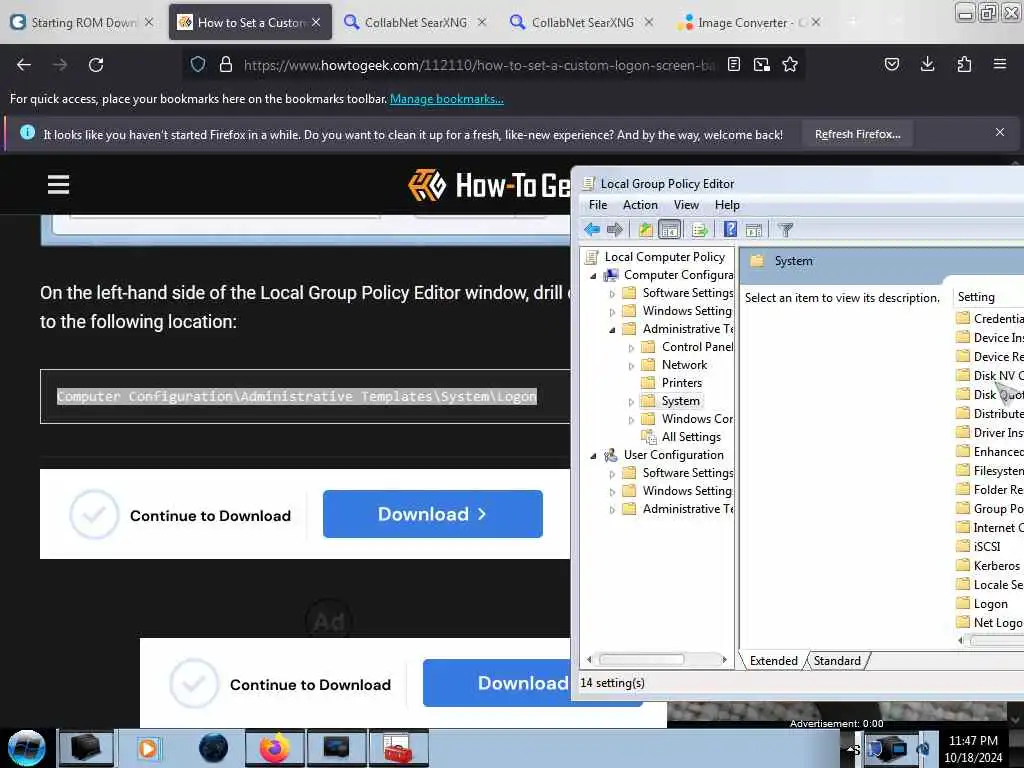Expand the System tree node arrow
1024x768 pixels.
pyautogui.click(x=631, y=402)
